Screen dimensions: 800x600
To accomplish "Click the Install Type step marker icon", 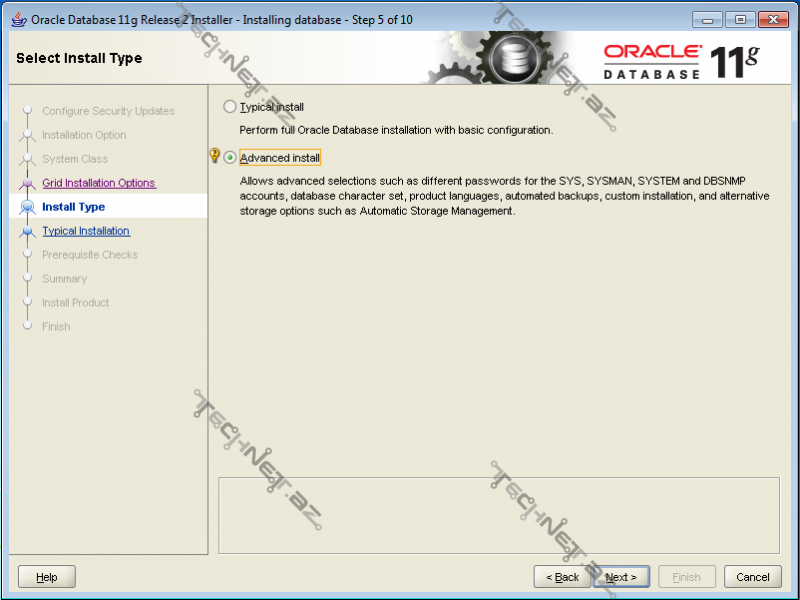I will point(27,207).
